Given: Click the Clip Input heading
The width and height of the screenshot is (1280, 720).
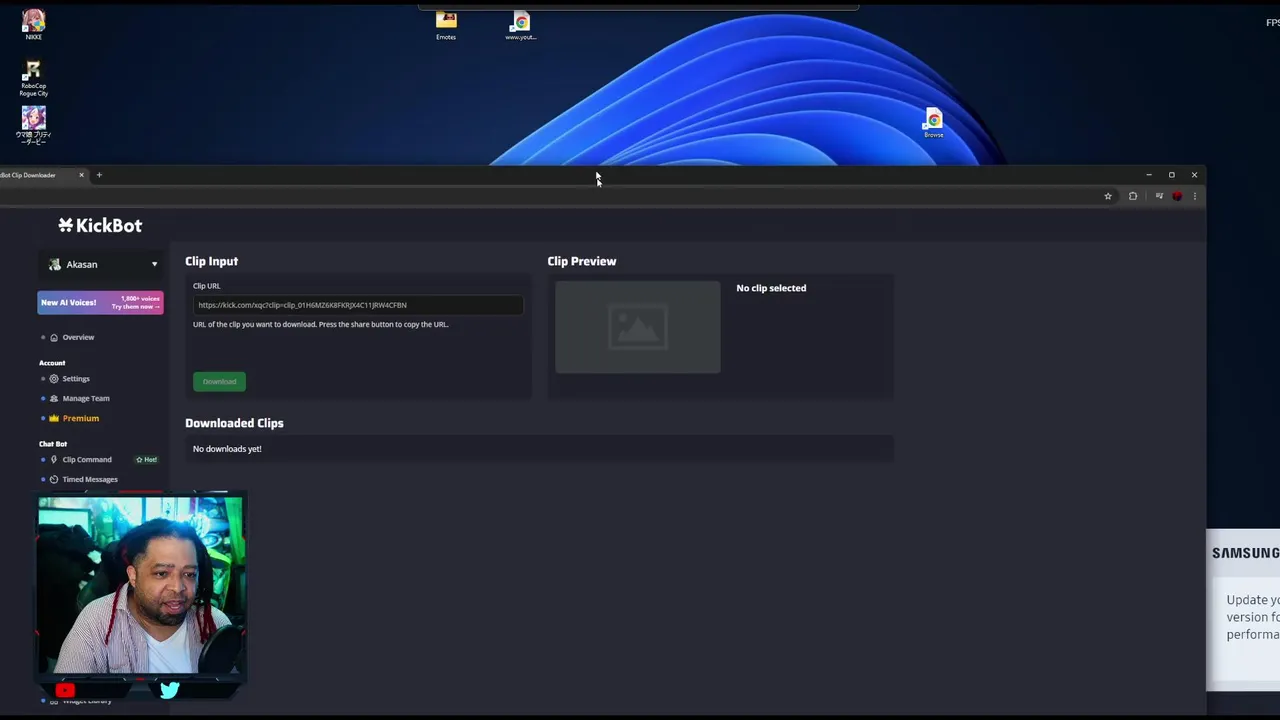Looking at the screenshot, I should tap(211, 261).
